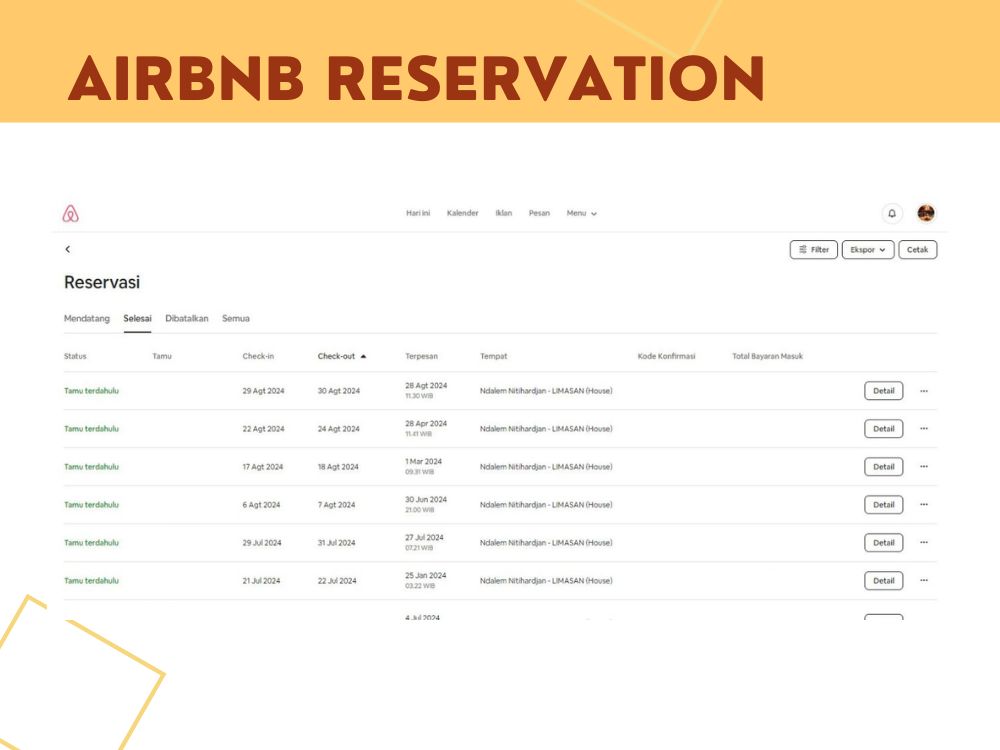This screenshot has width=1000, height=750.
Task: Select check-out date 31 Jul 2024
Action: tap(337, 543)
